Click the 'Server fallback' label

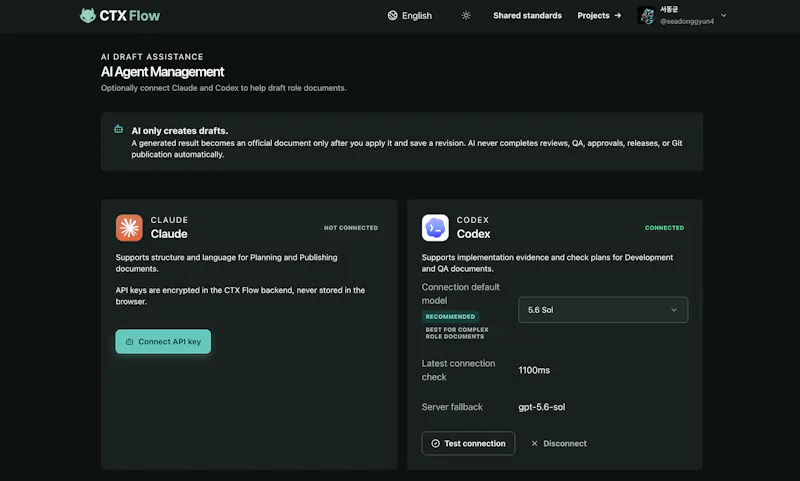tap(452, 407)
